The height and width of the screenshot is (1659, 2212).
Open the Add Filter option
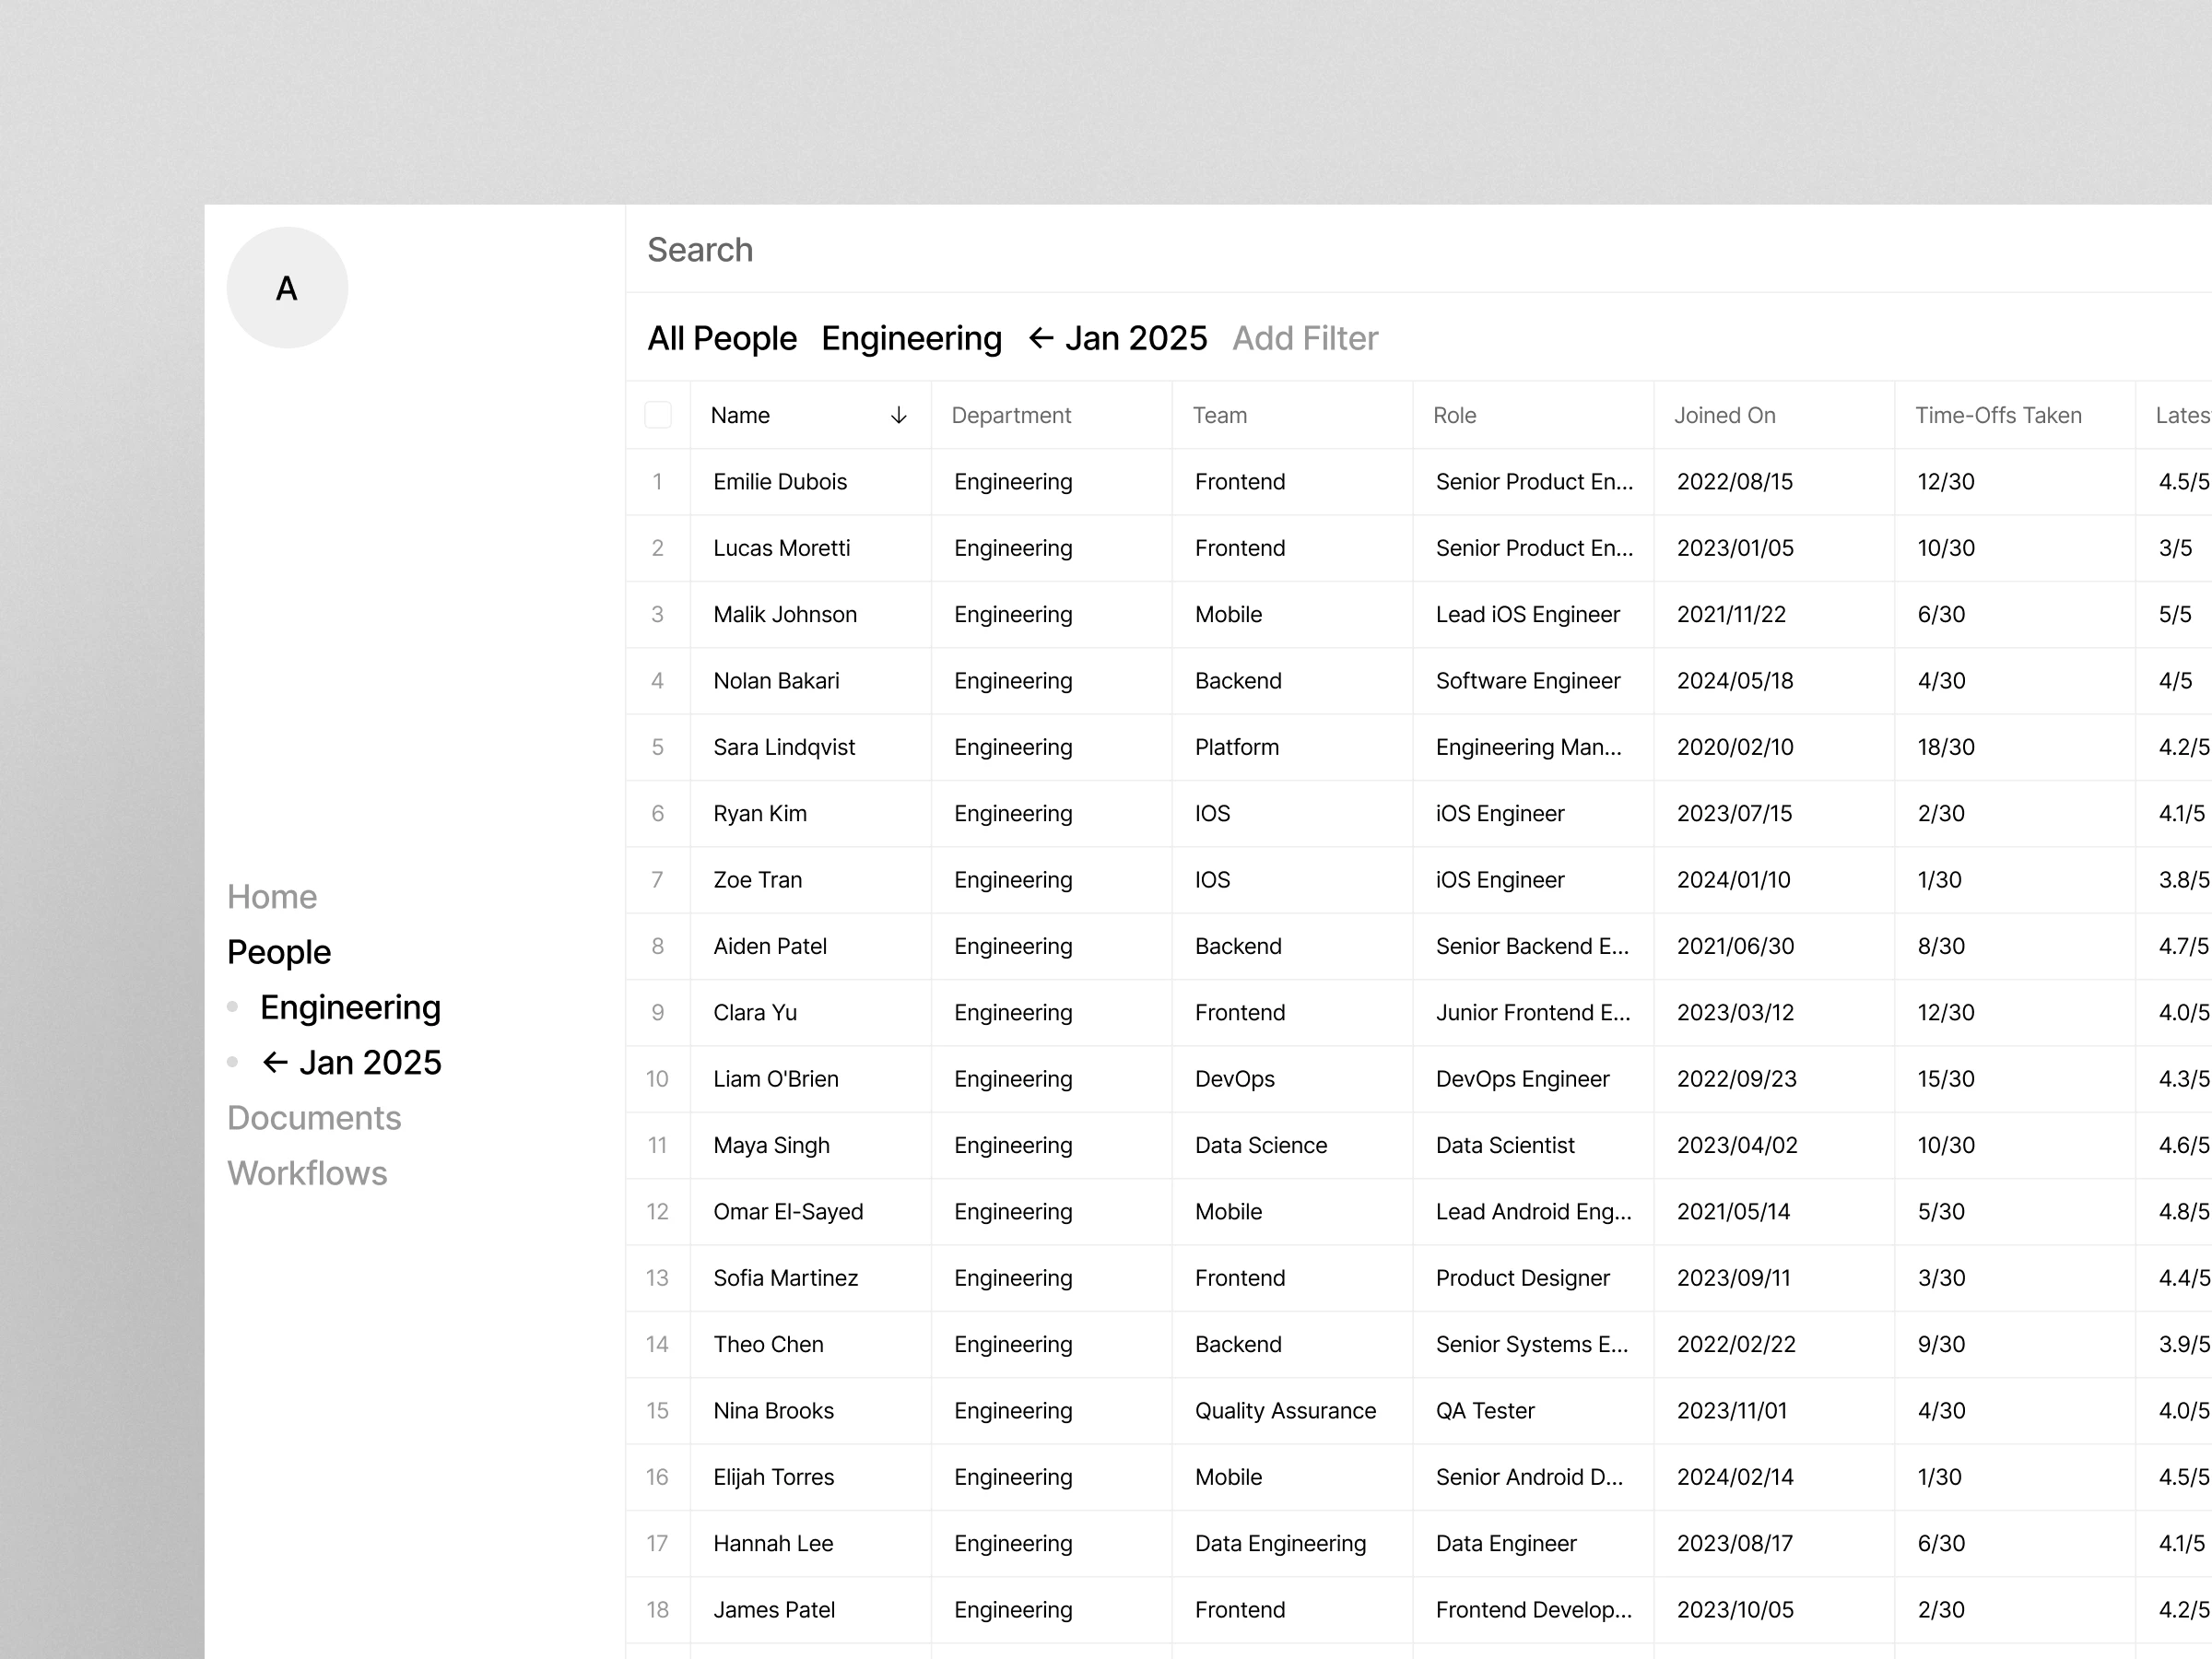[1304, 338]
